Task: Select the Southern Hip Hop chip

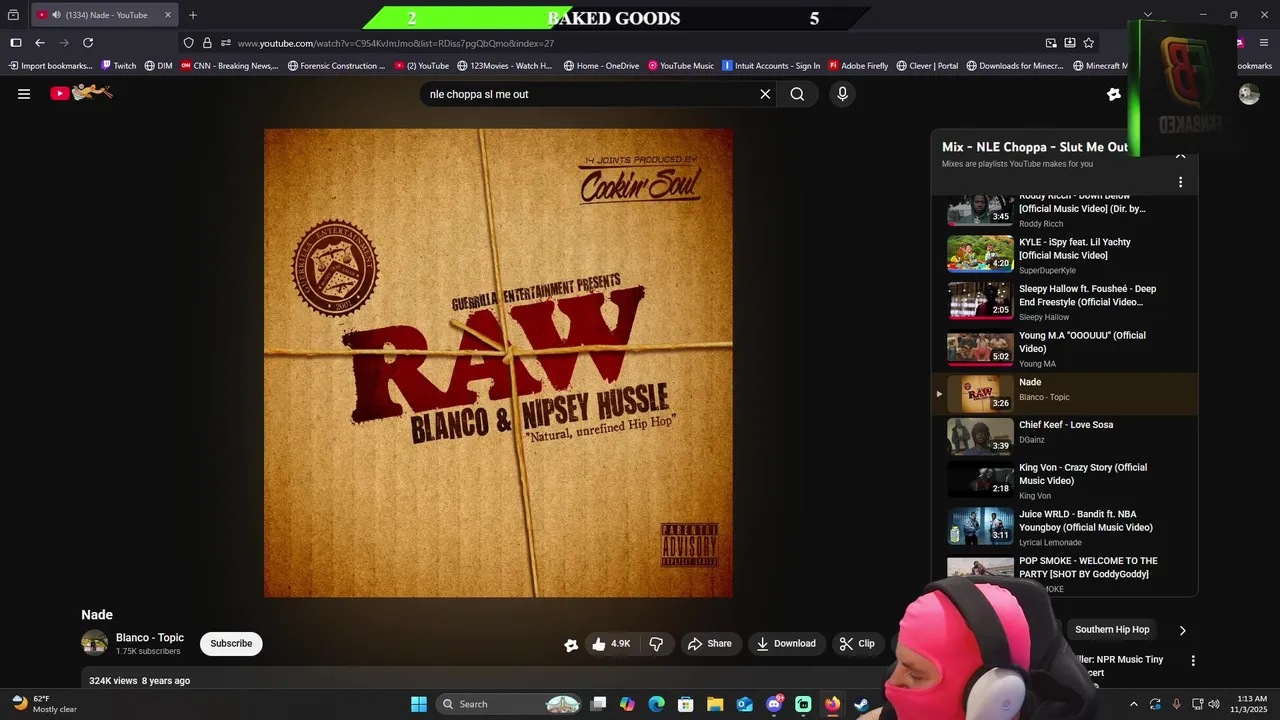Action: click(x=1112, y=630)
